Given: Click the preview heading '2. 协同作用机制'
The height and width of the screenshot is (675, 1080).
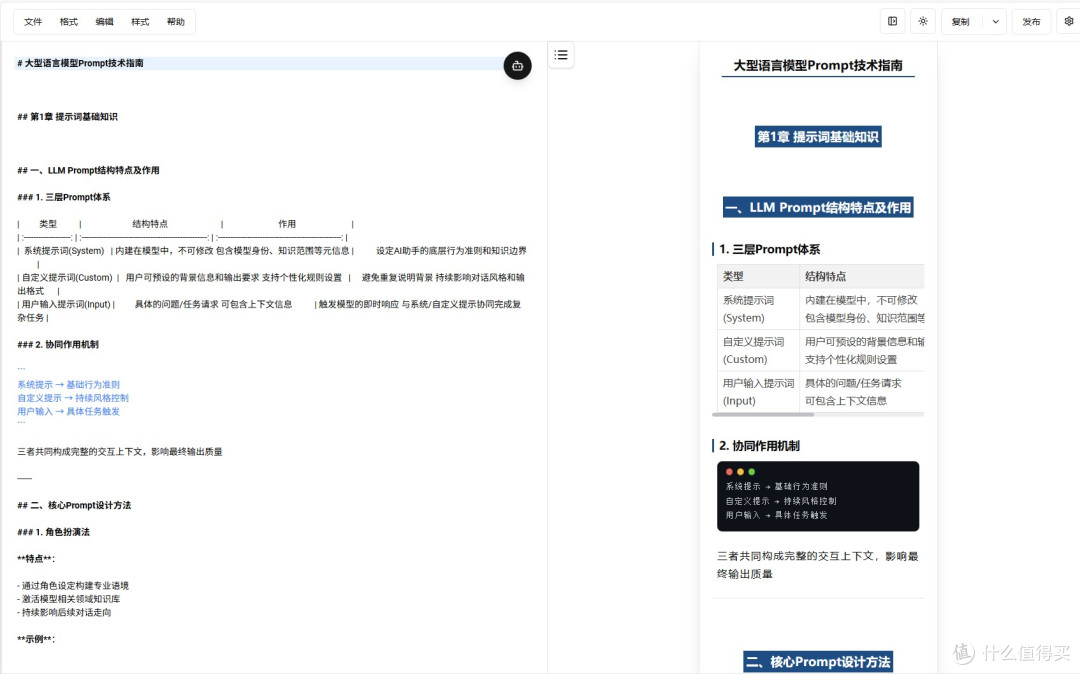Looking at the screenshot, I should pos(759,446).
